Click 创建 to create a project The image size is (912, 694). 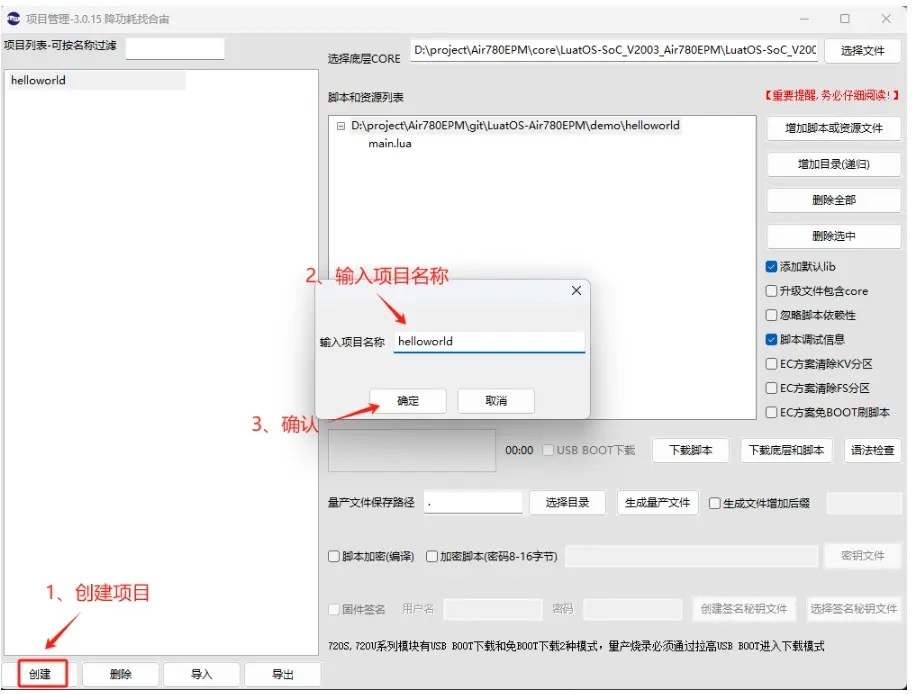click(42, 674)
